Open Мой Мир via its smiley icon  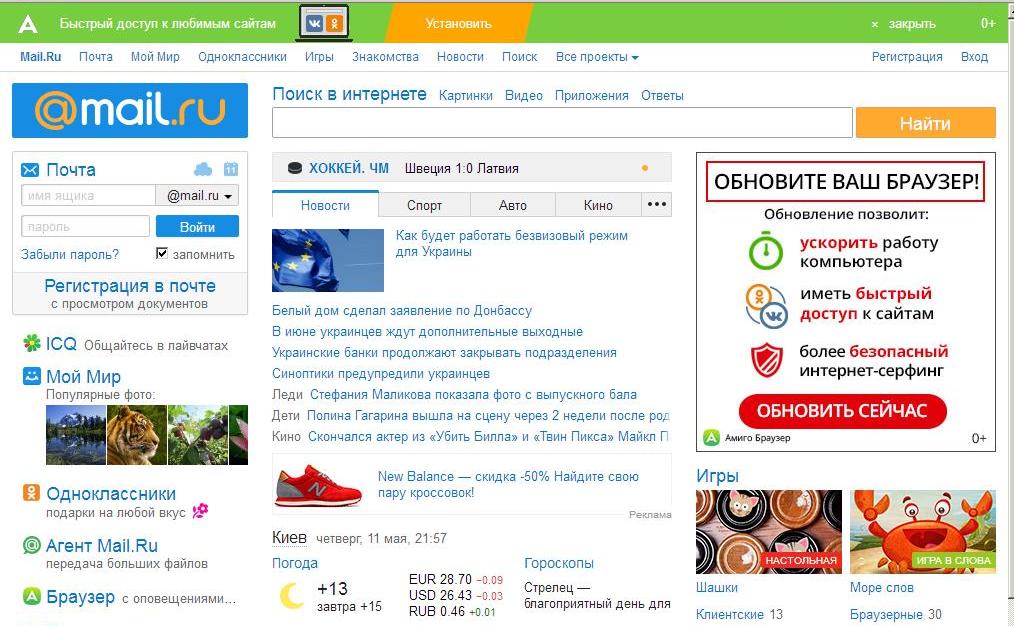tap(32, 376)
